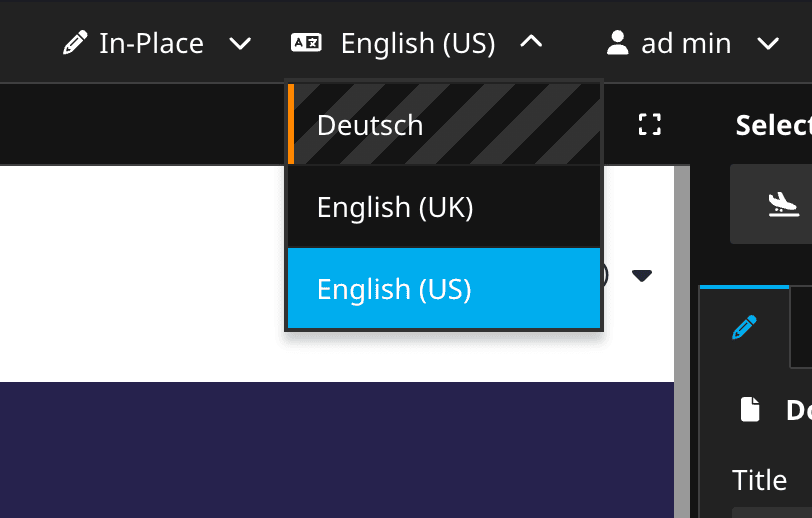Click the small black caret in content area
The height and width of the screenshot is (518, 812).
(x=642, y=276)
